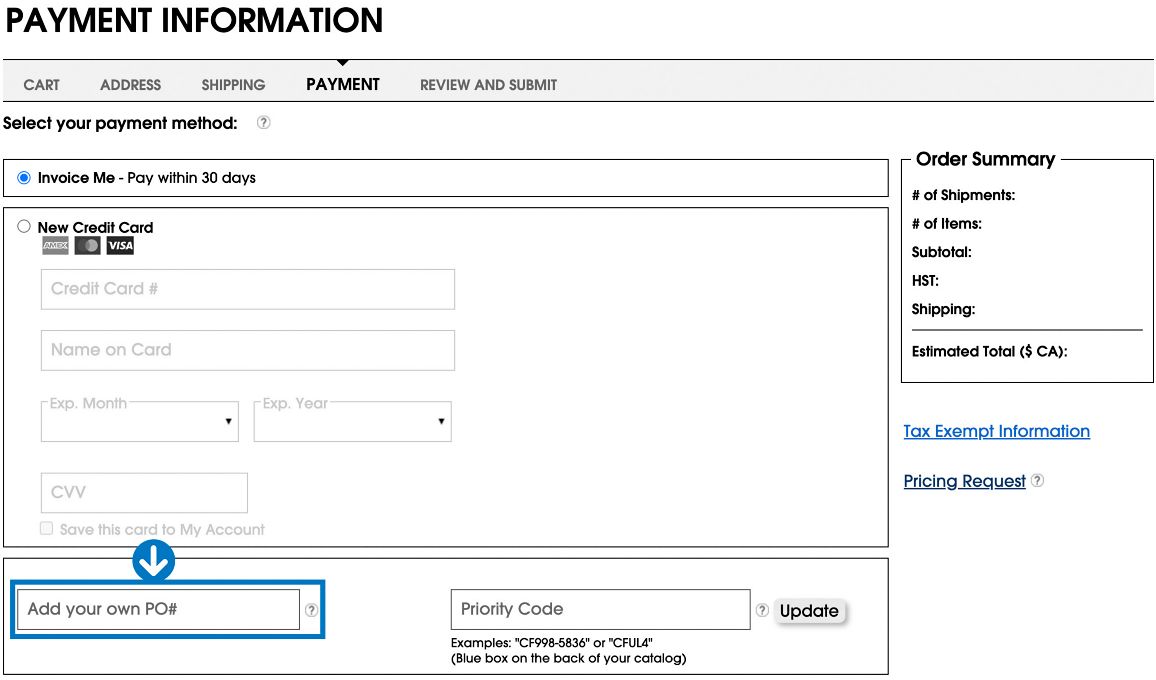Open the Exp. Month dropdown
The height and width of the screenshot is (680, 1156).
(139, 421)
